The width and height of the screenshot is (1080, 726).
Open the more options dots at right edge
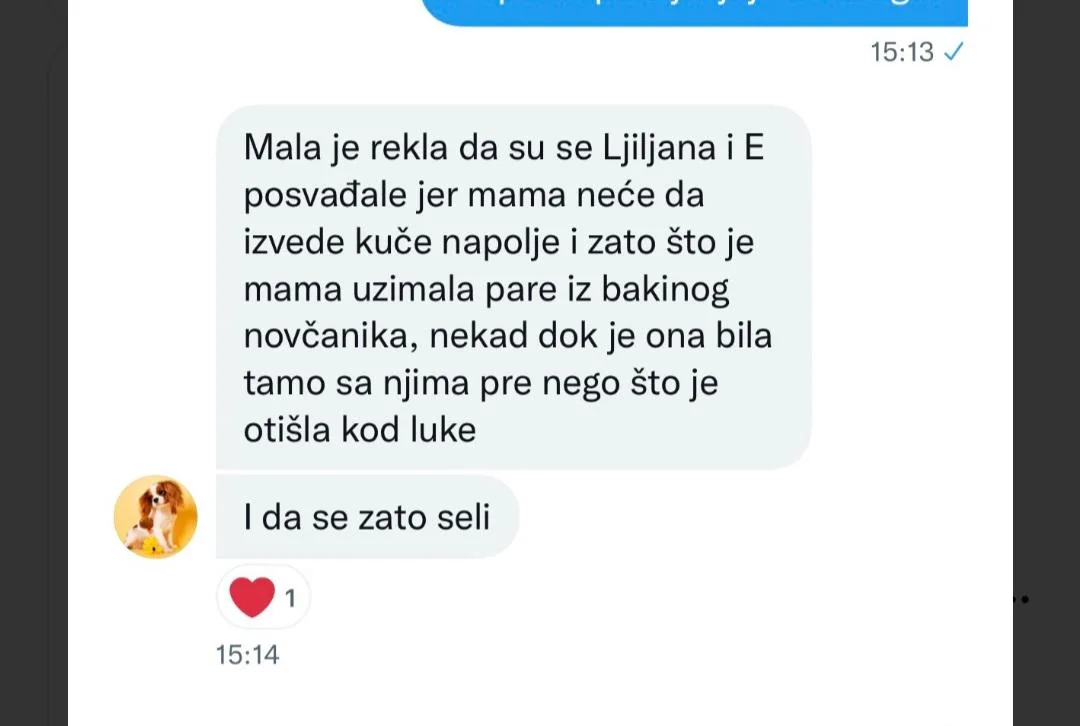[1021, 599]
